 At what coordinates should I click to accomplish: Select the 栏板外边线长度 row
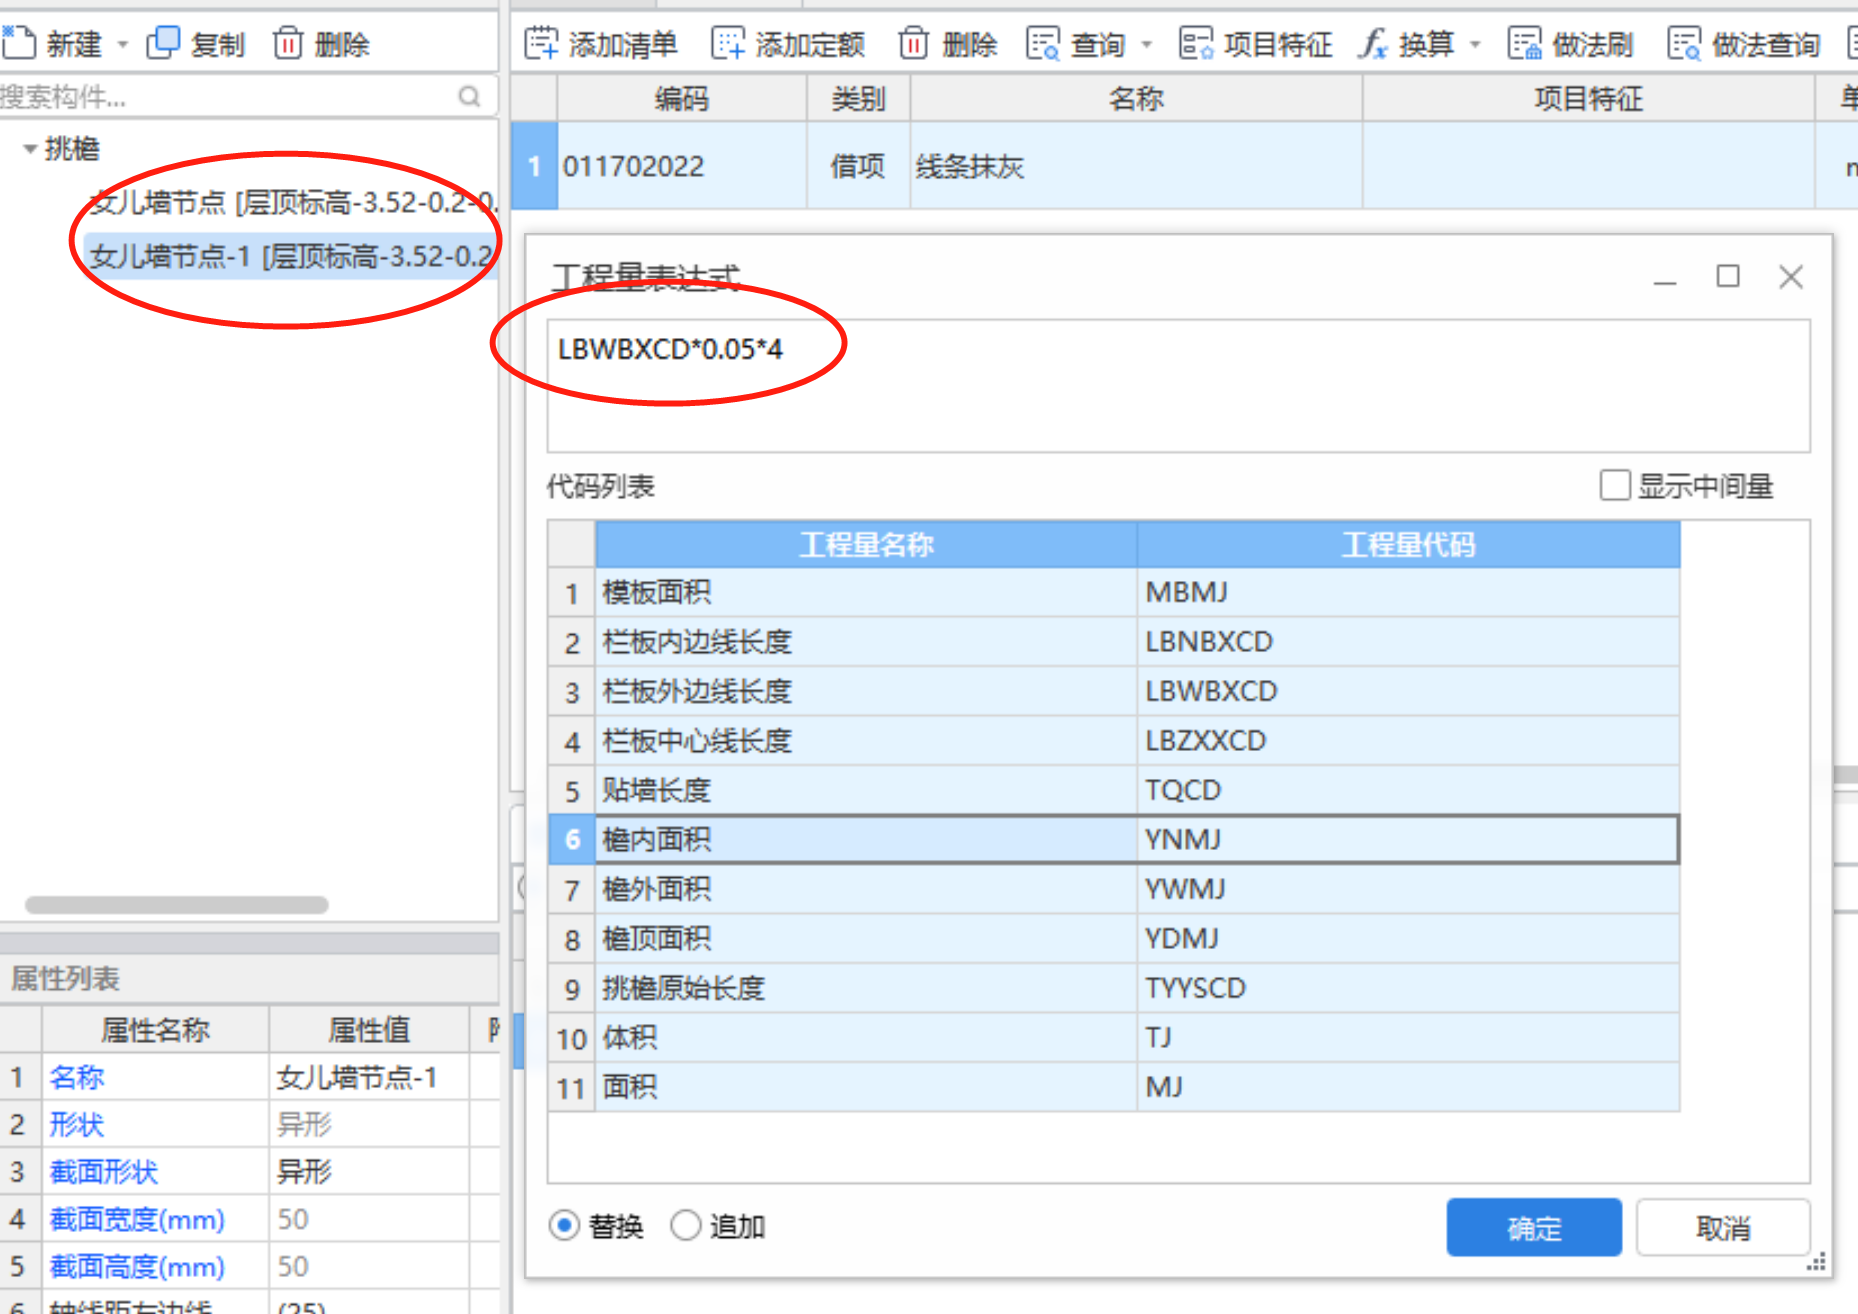pyautogui.click(x=1114, y=692)
